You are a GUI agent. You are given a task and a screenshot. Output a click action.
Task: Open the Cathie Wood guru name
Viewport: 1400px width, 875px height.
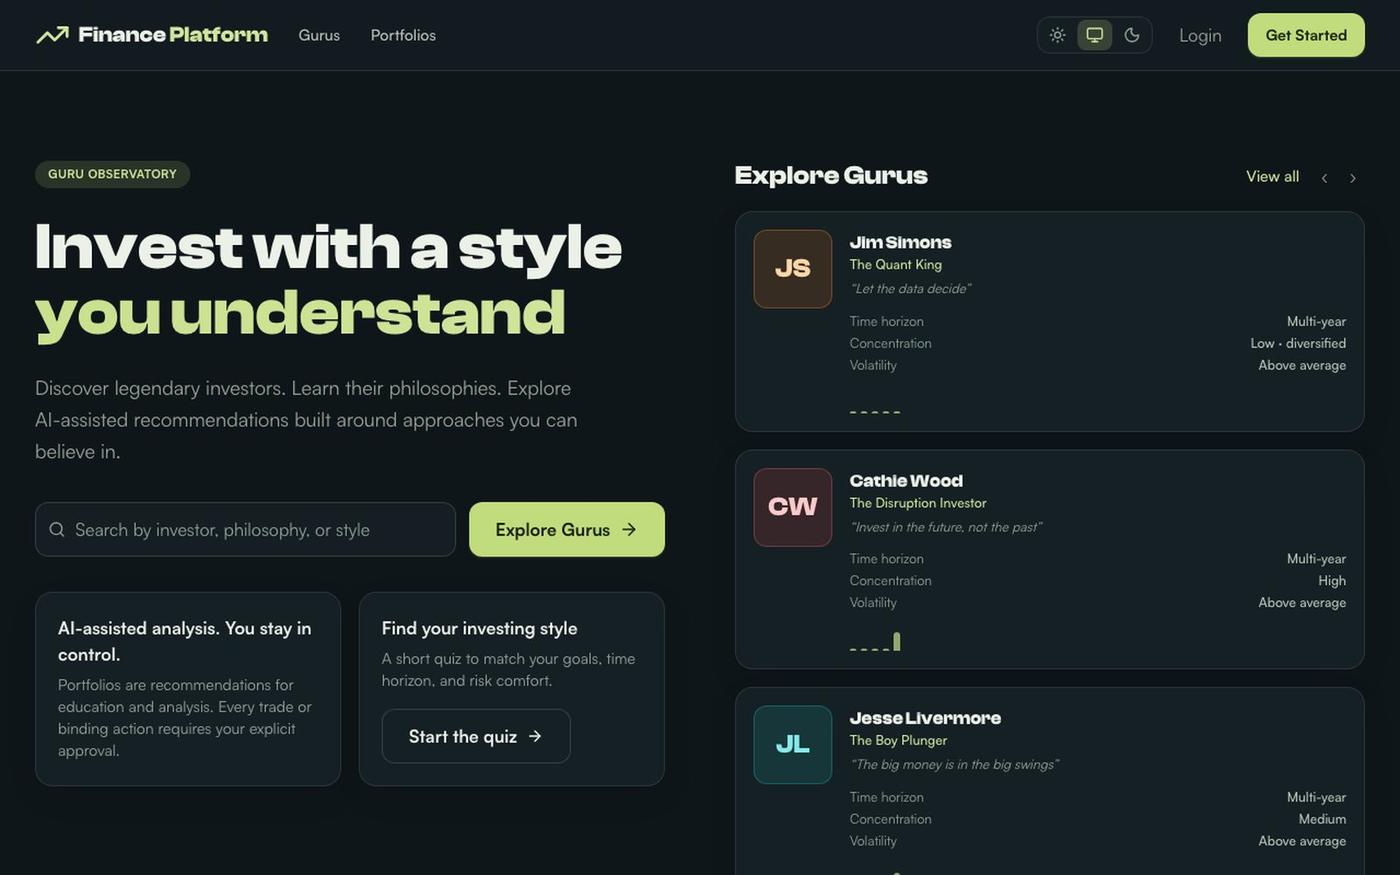tap(906, 480)
